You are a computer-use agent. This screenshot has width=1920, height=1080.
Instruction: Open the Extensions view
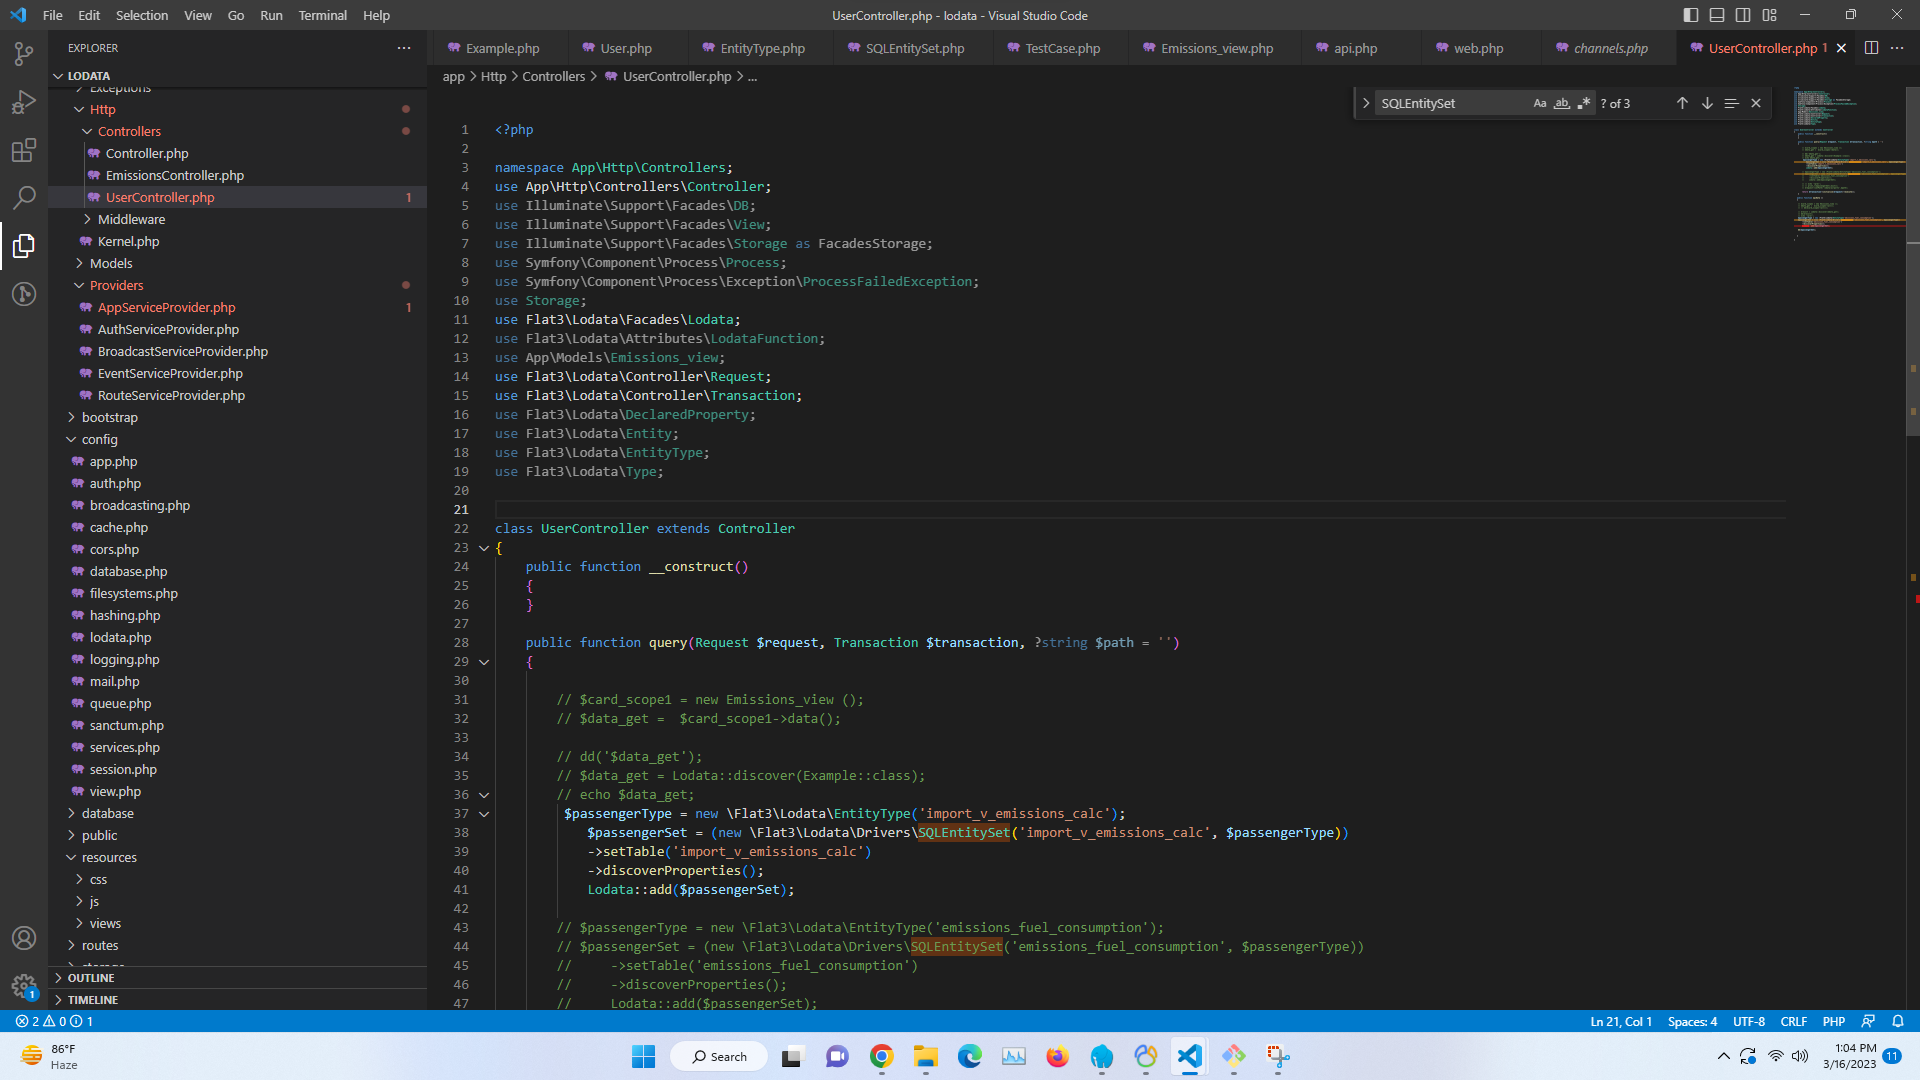click(x=24, y=149)
